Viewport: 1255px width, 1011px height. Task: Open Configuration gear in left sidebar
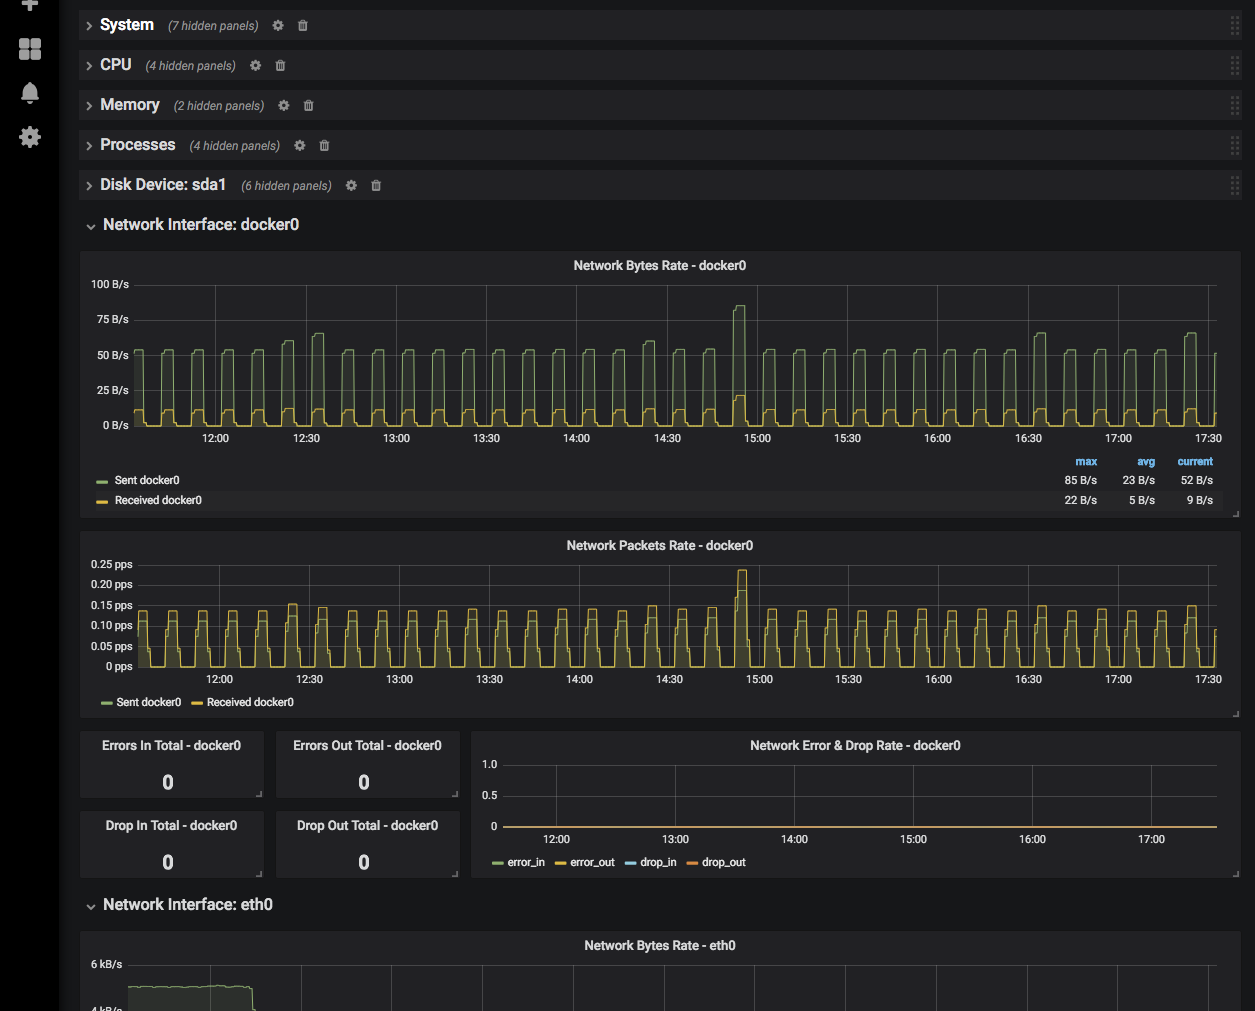pos(30,137)
